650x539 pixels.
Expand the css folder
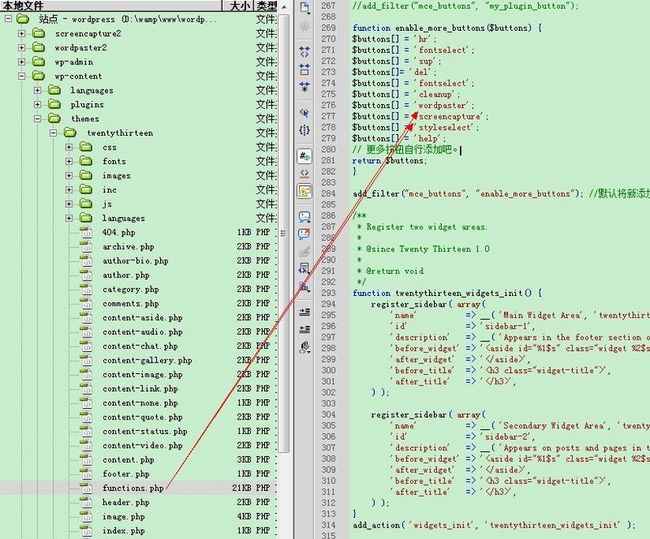(x=69, y=147)
